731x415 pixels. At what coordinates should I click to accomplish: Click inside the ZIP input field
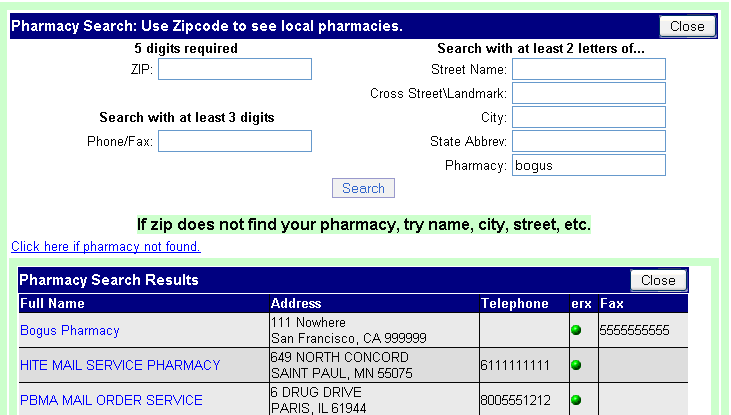click(235, 69)
